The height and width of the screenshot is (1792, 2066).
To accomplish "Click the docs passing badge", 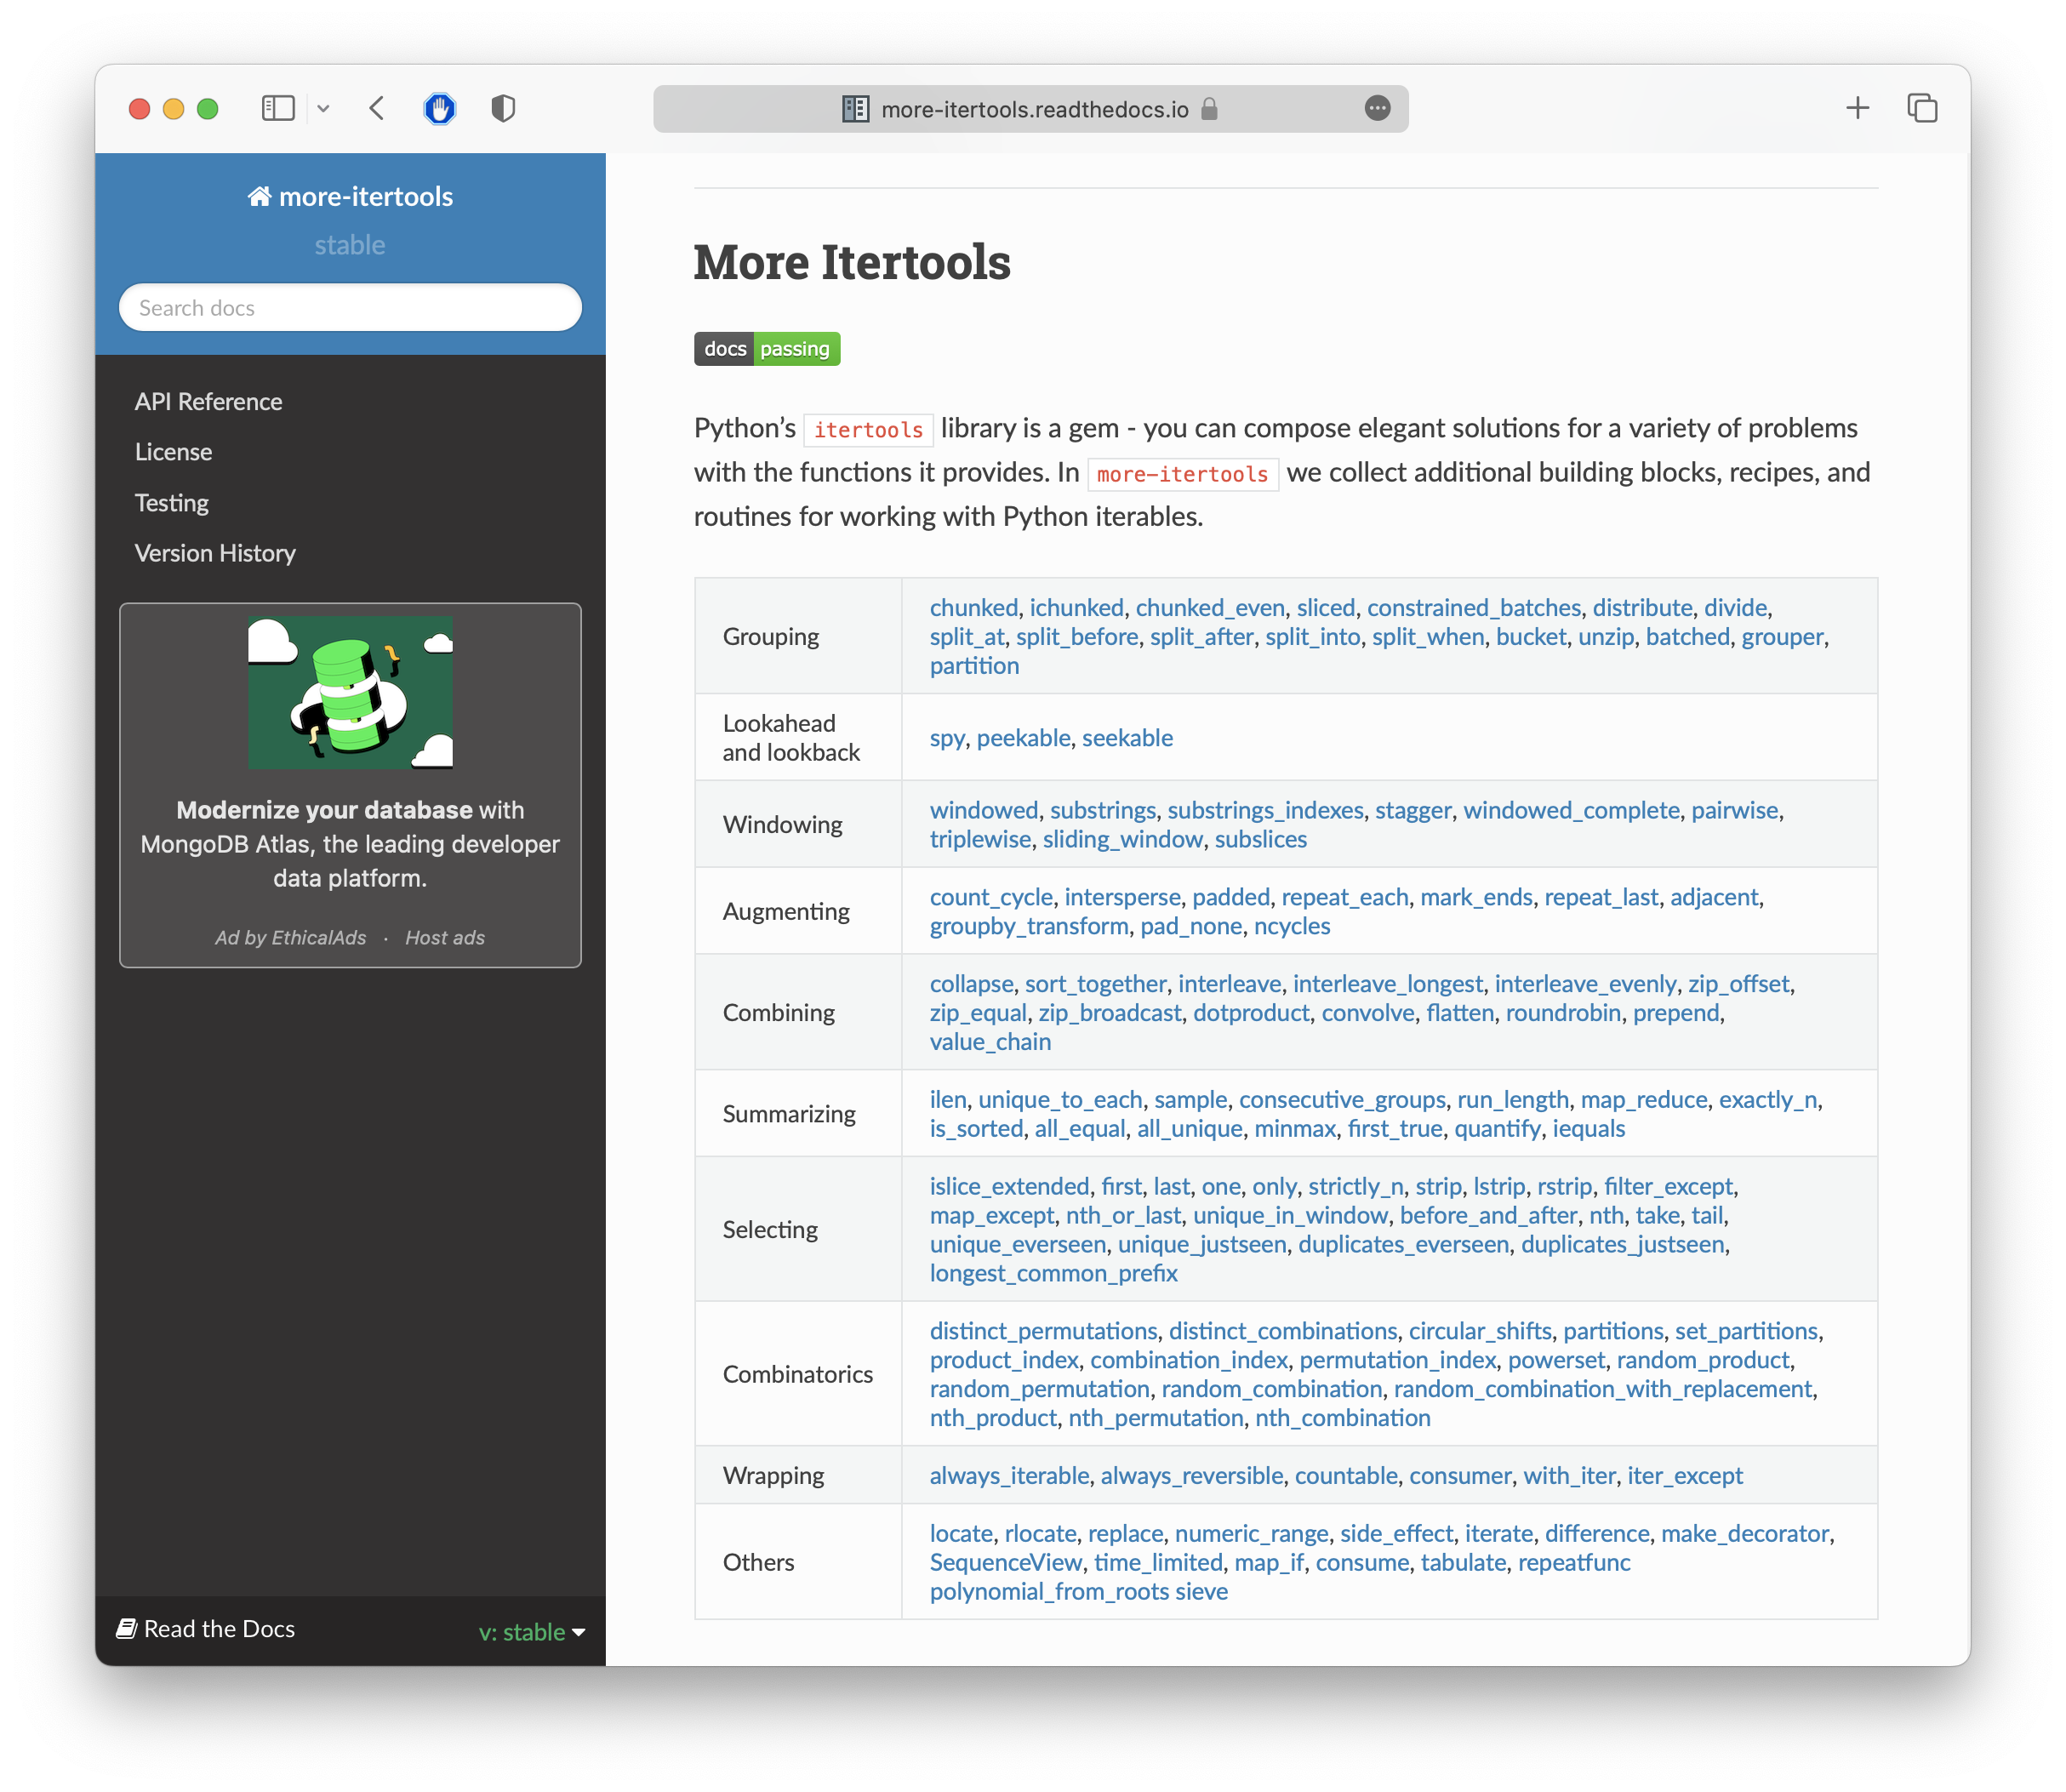I will point(767,349).
